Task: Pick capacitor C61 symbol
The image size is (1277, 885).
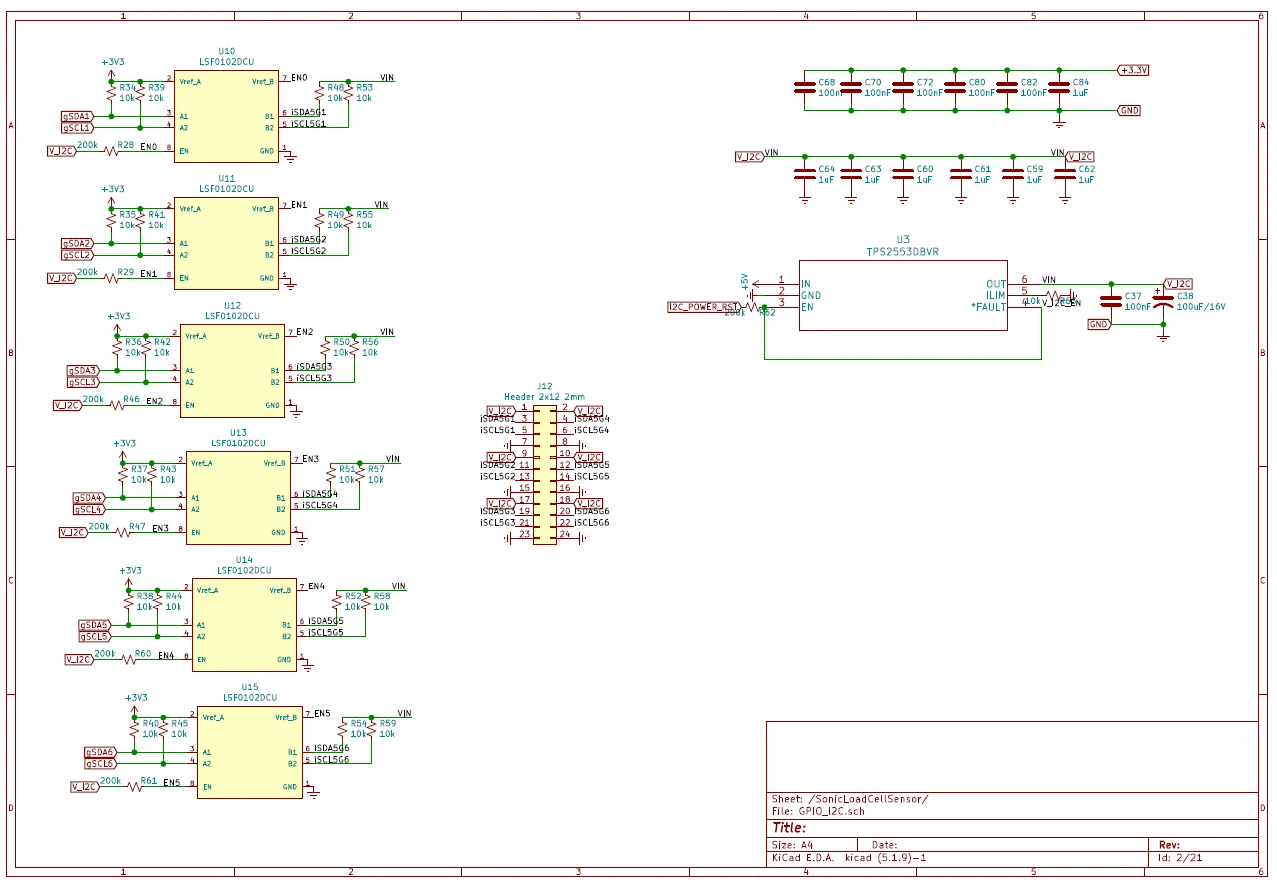Action: pyautogui.click(x=960, y=174)
